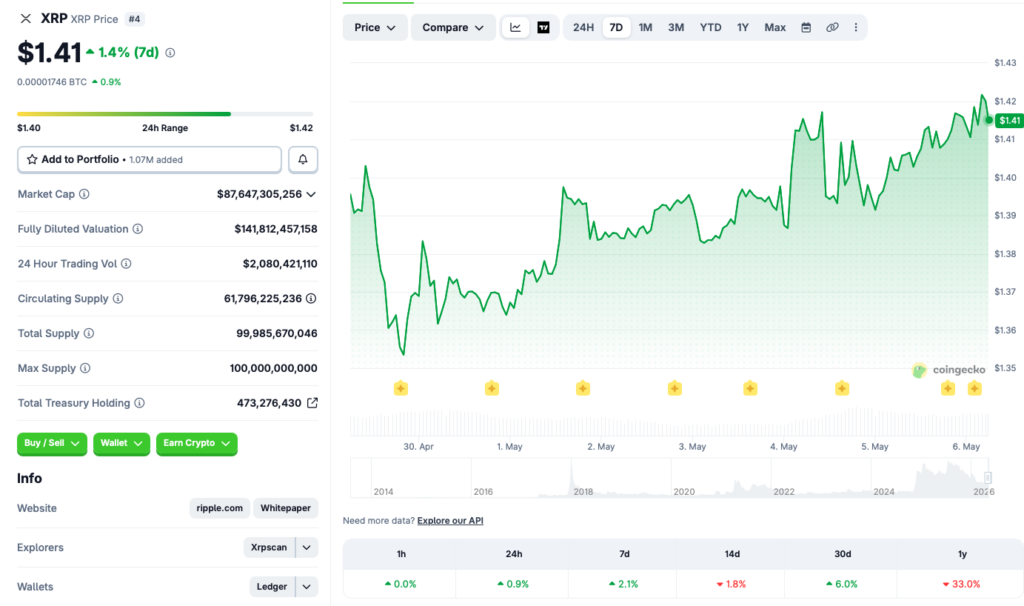The height and width of the screenshot is (606, 1024).
Task: Click Circulating Supply label info icon
Action: [x=118, y=298]
